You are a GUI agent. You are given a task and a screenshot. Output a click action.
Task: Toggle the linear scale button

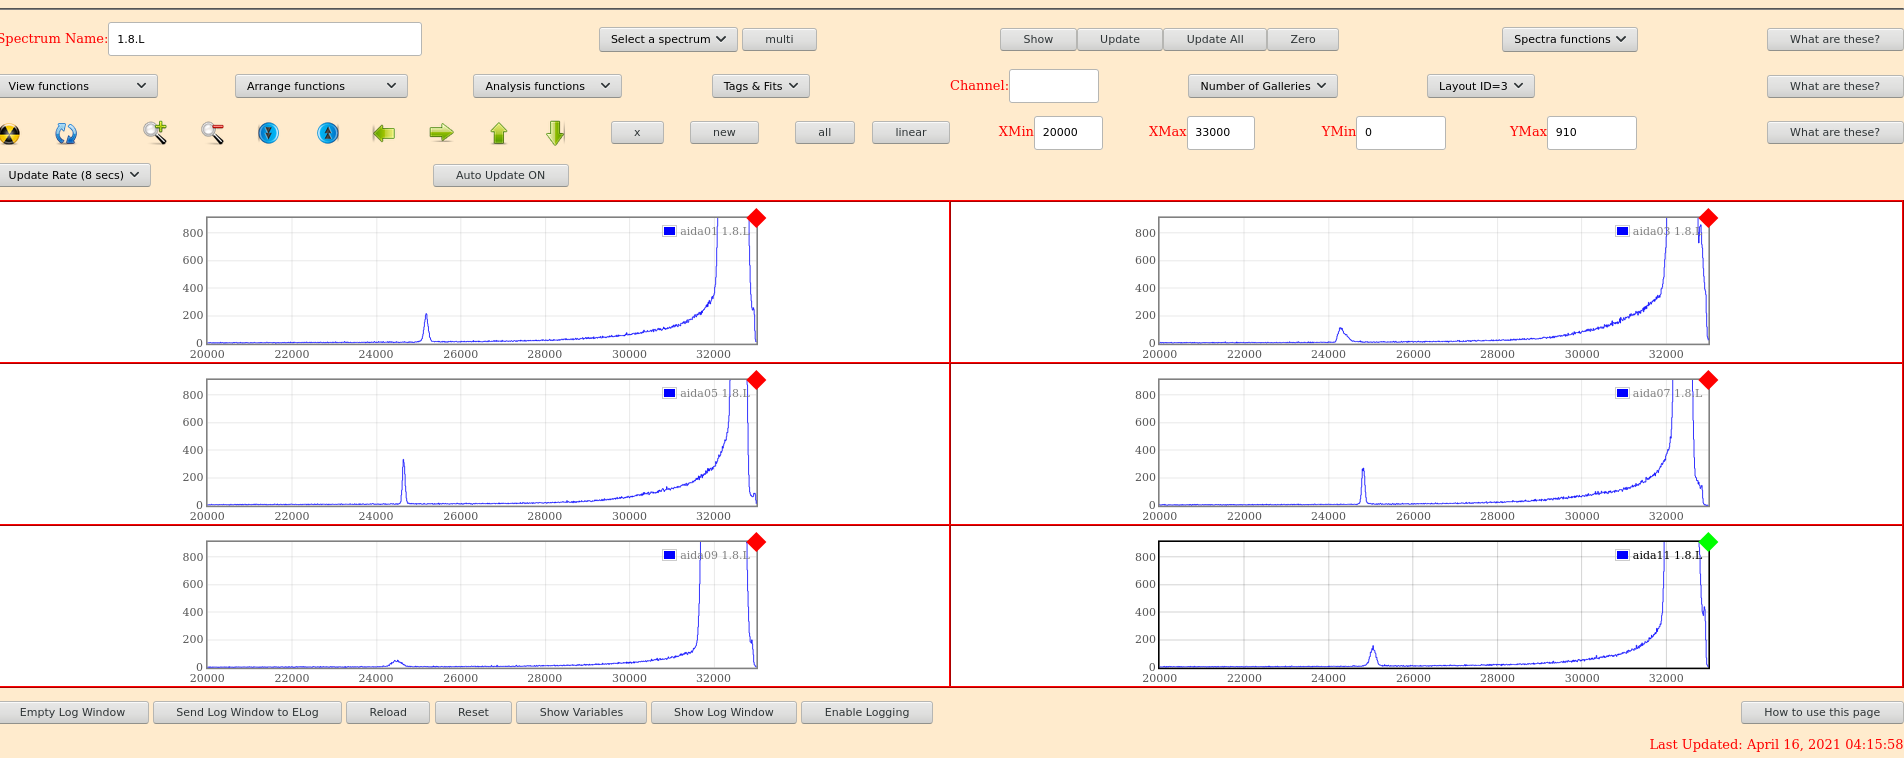(x=910, y=132)
